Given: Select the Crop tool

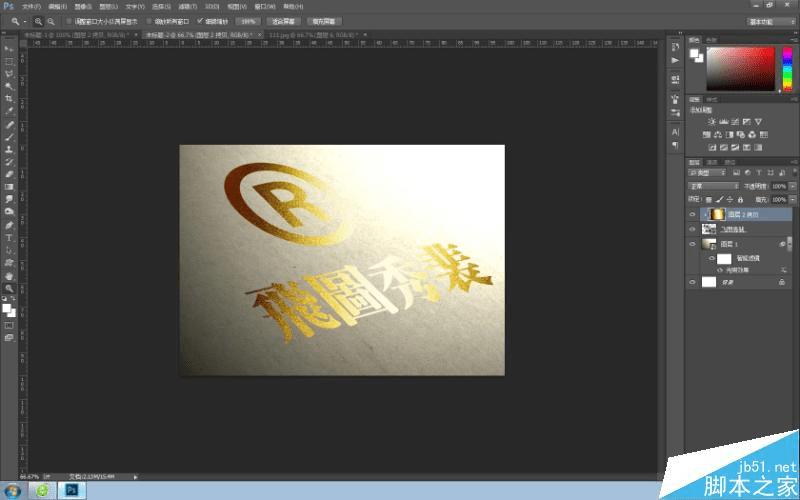Looking at the screenshot, I should tap(9, 98).
